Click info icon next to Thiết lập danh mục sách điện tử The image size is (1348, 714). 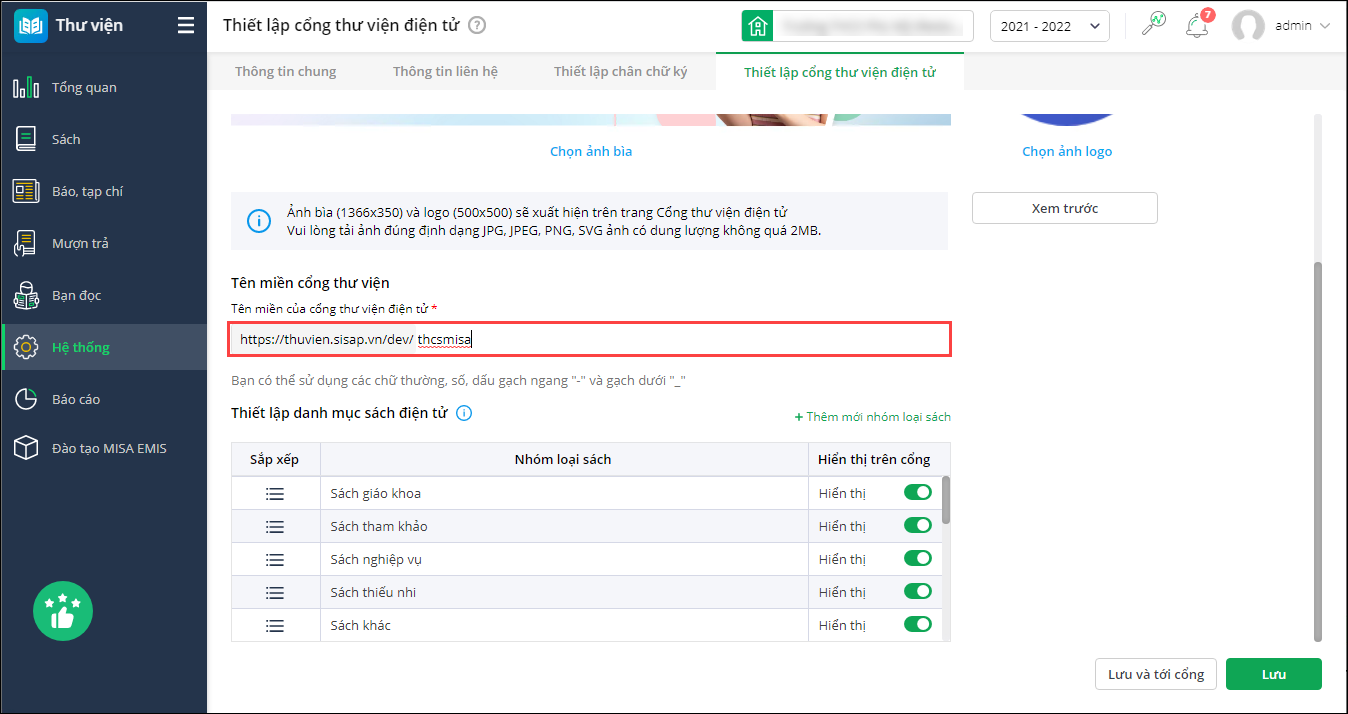(464, 413)
